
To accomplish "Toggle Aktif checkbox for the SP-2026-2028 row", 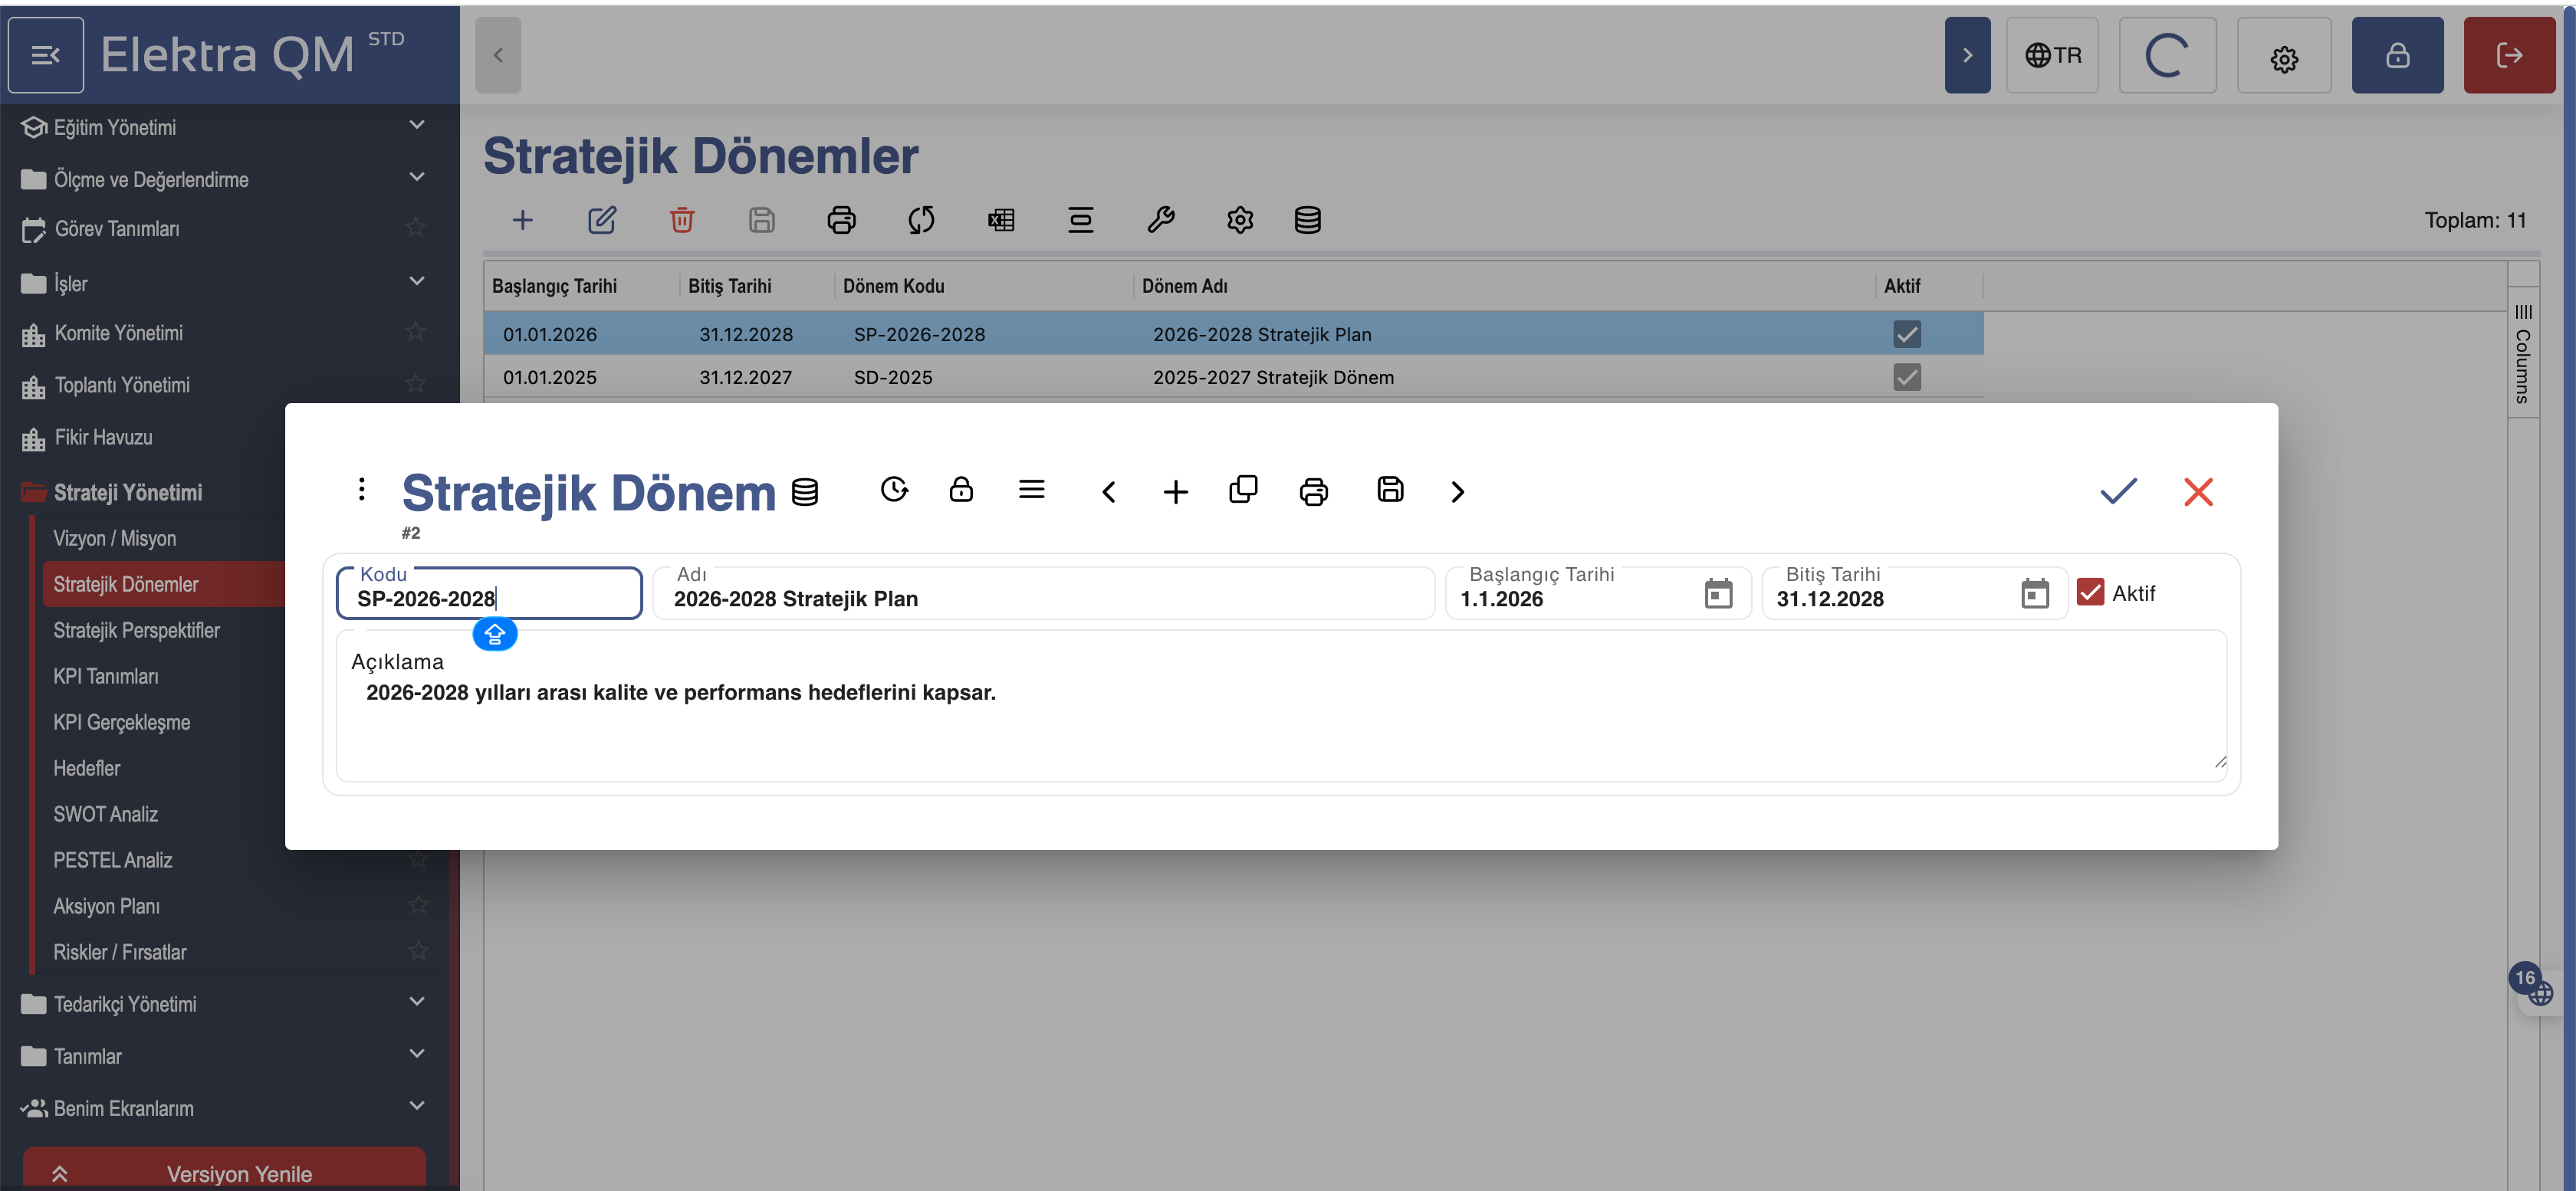I will [x=1907, y=334].
